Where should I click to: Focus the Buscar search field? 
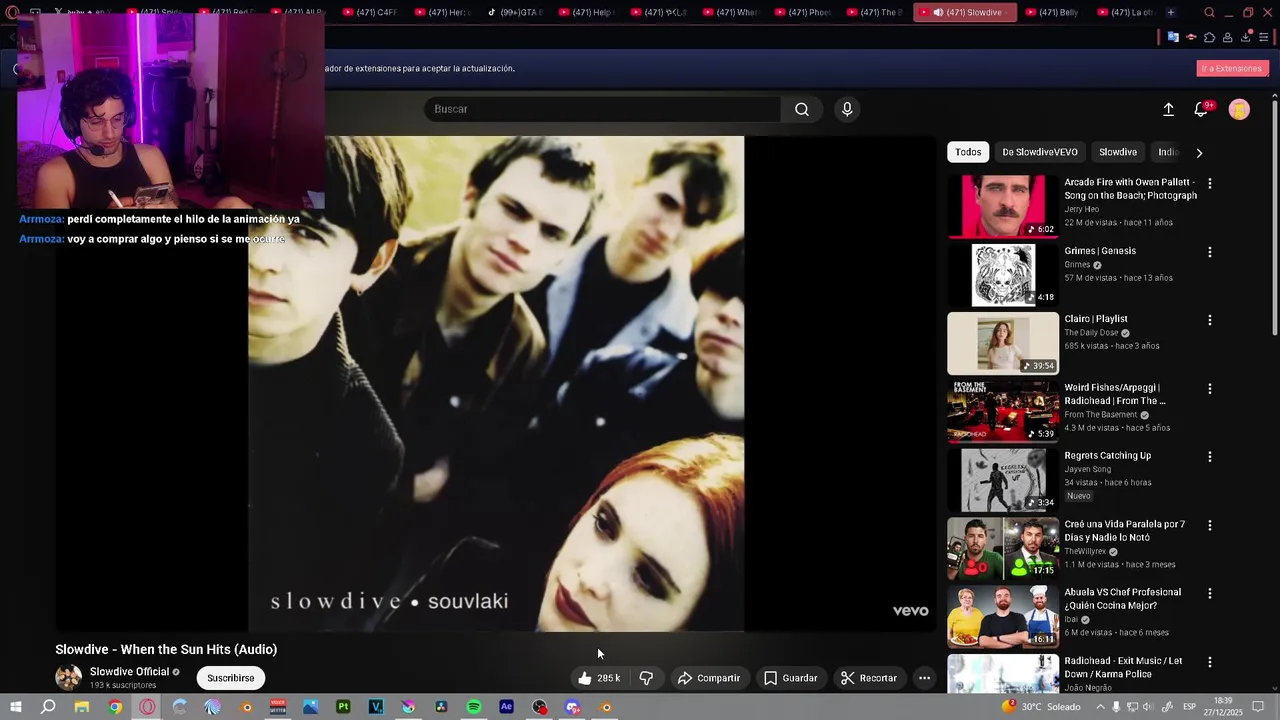[603, 109]
